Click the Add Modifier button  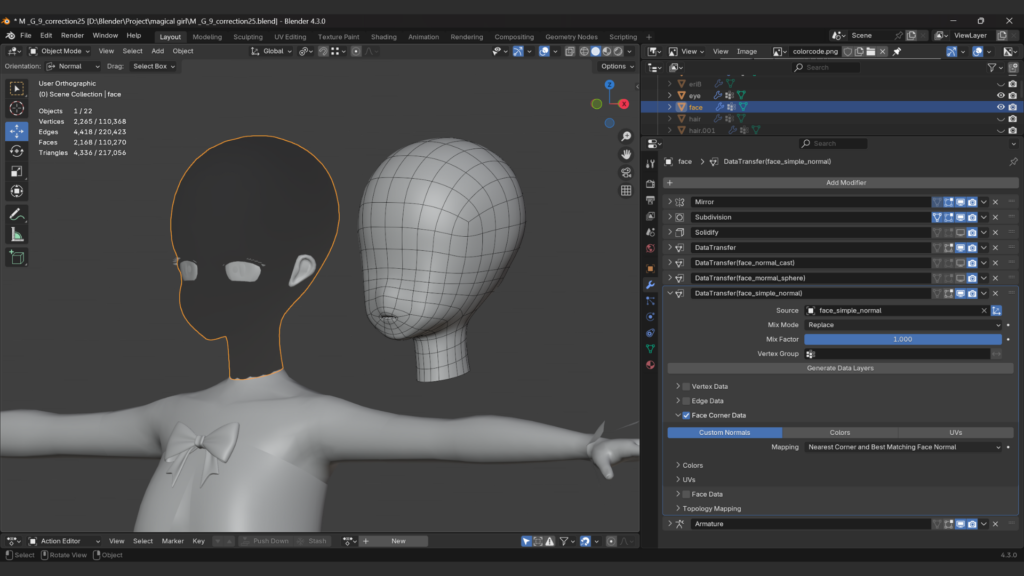(844, 182)
